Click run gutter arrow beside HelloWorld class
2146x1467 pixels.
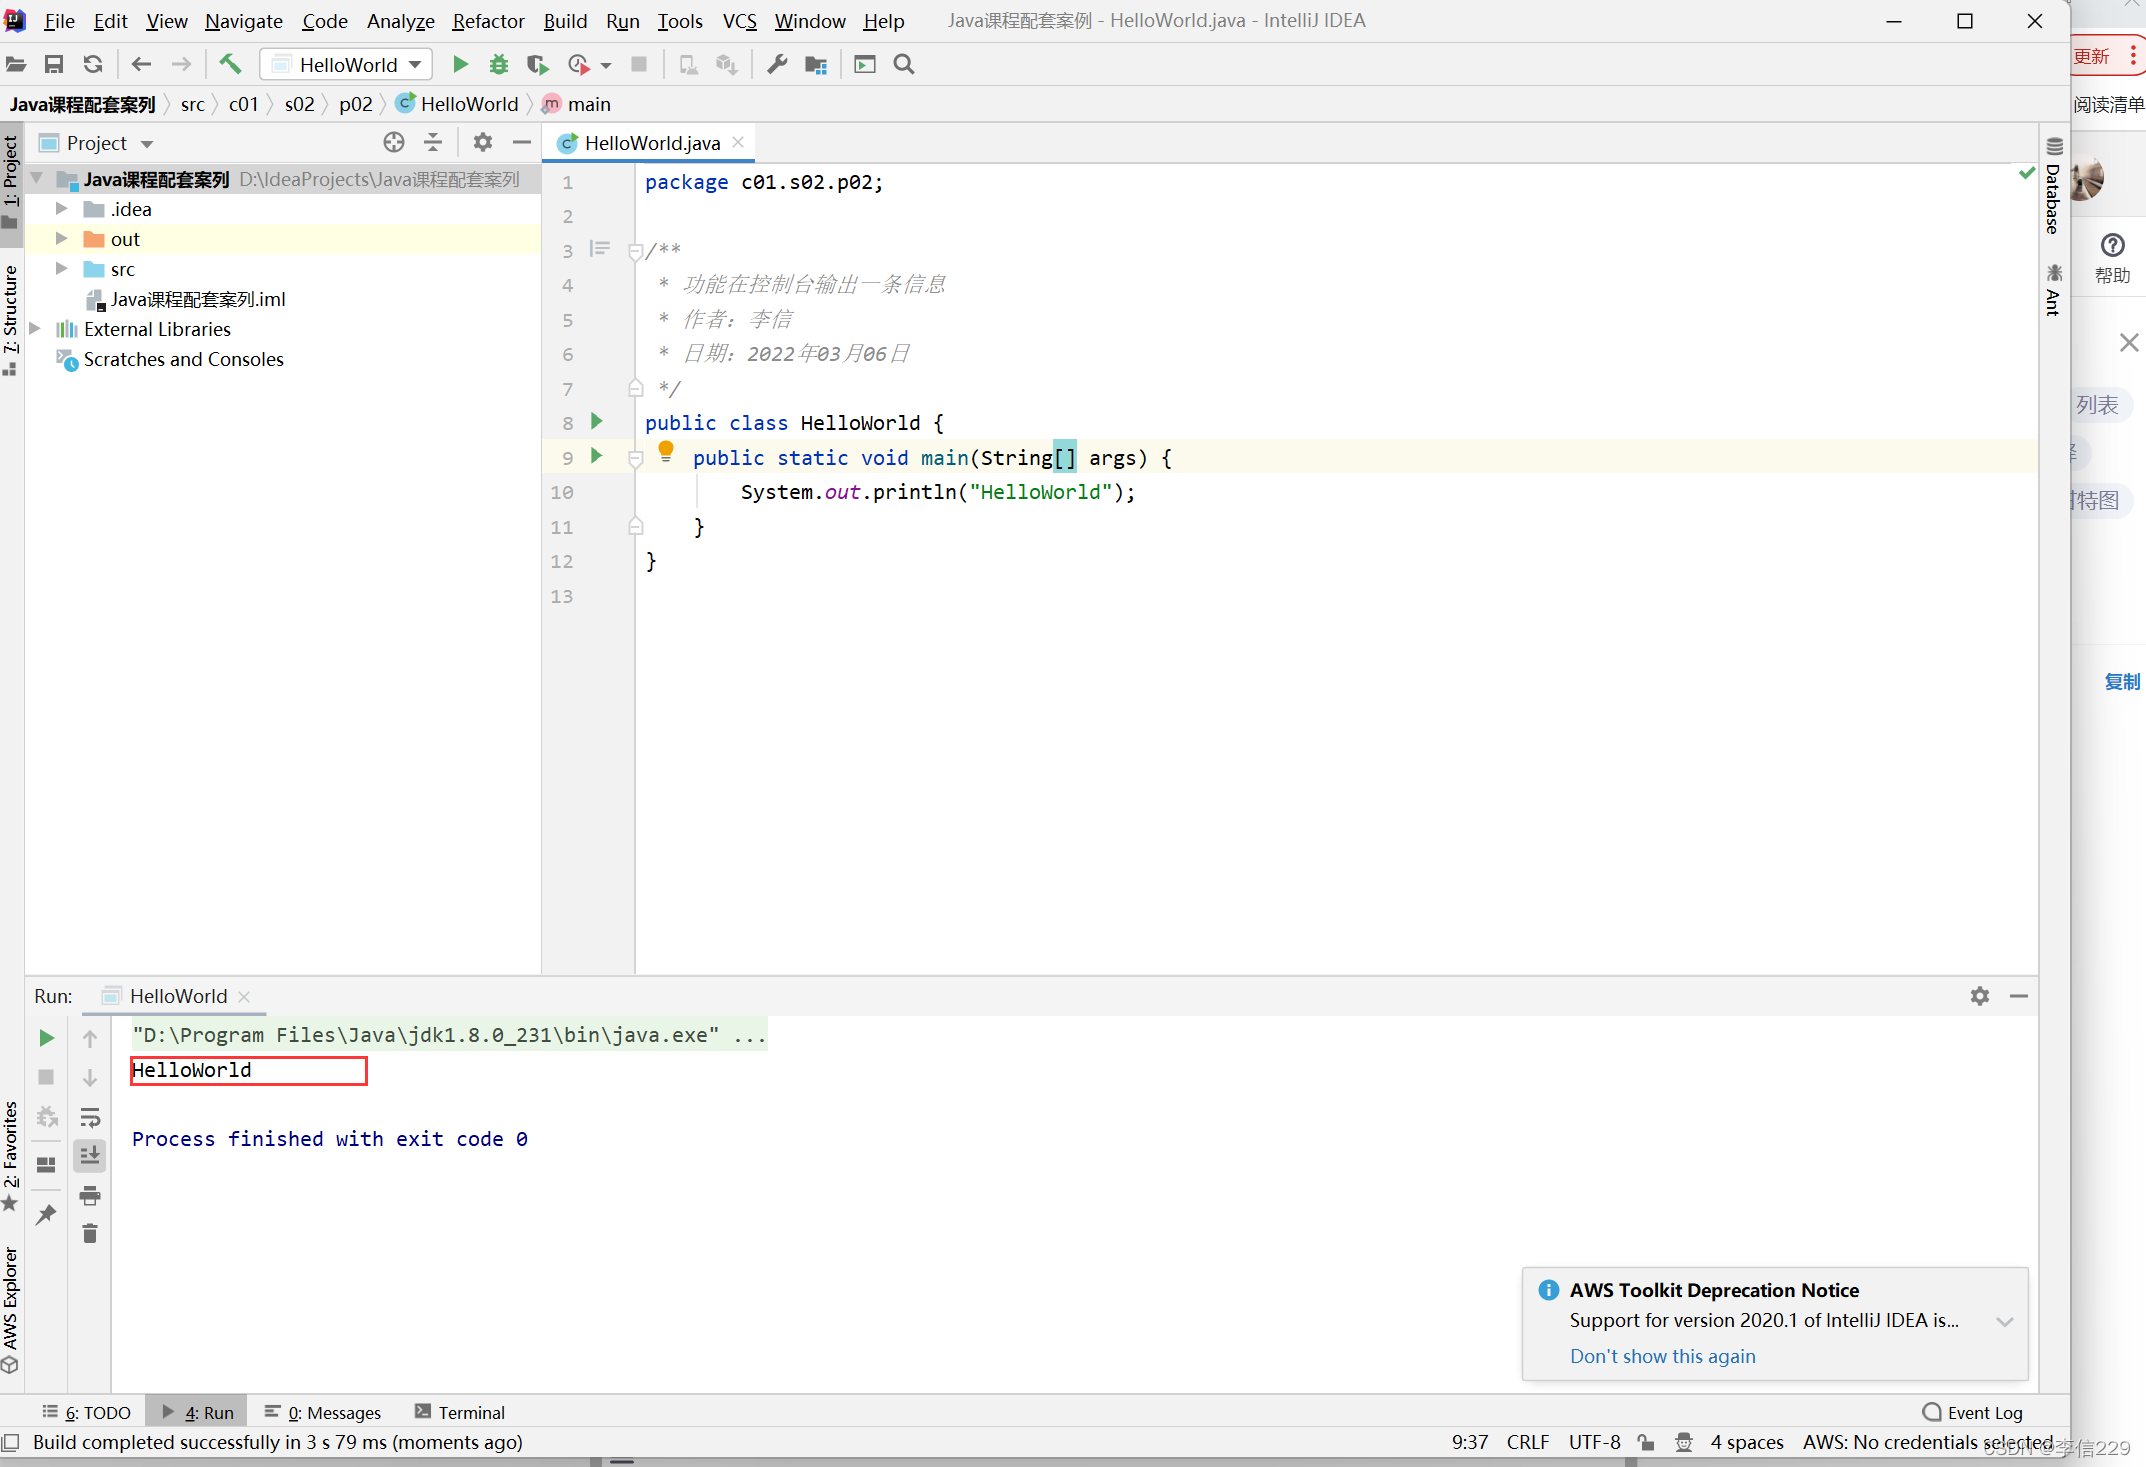[x=597, y=421]
